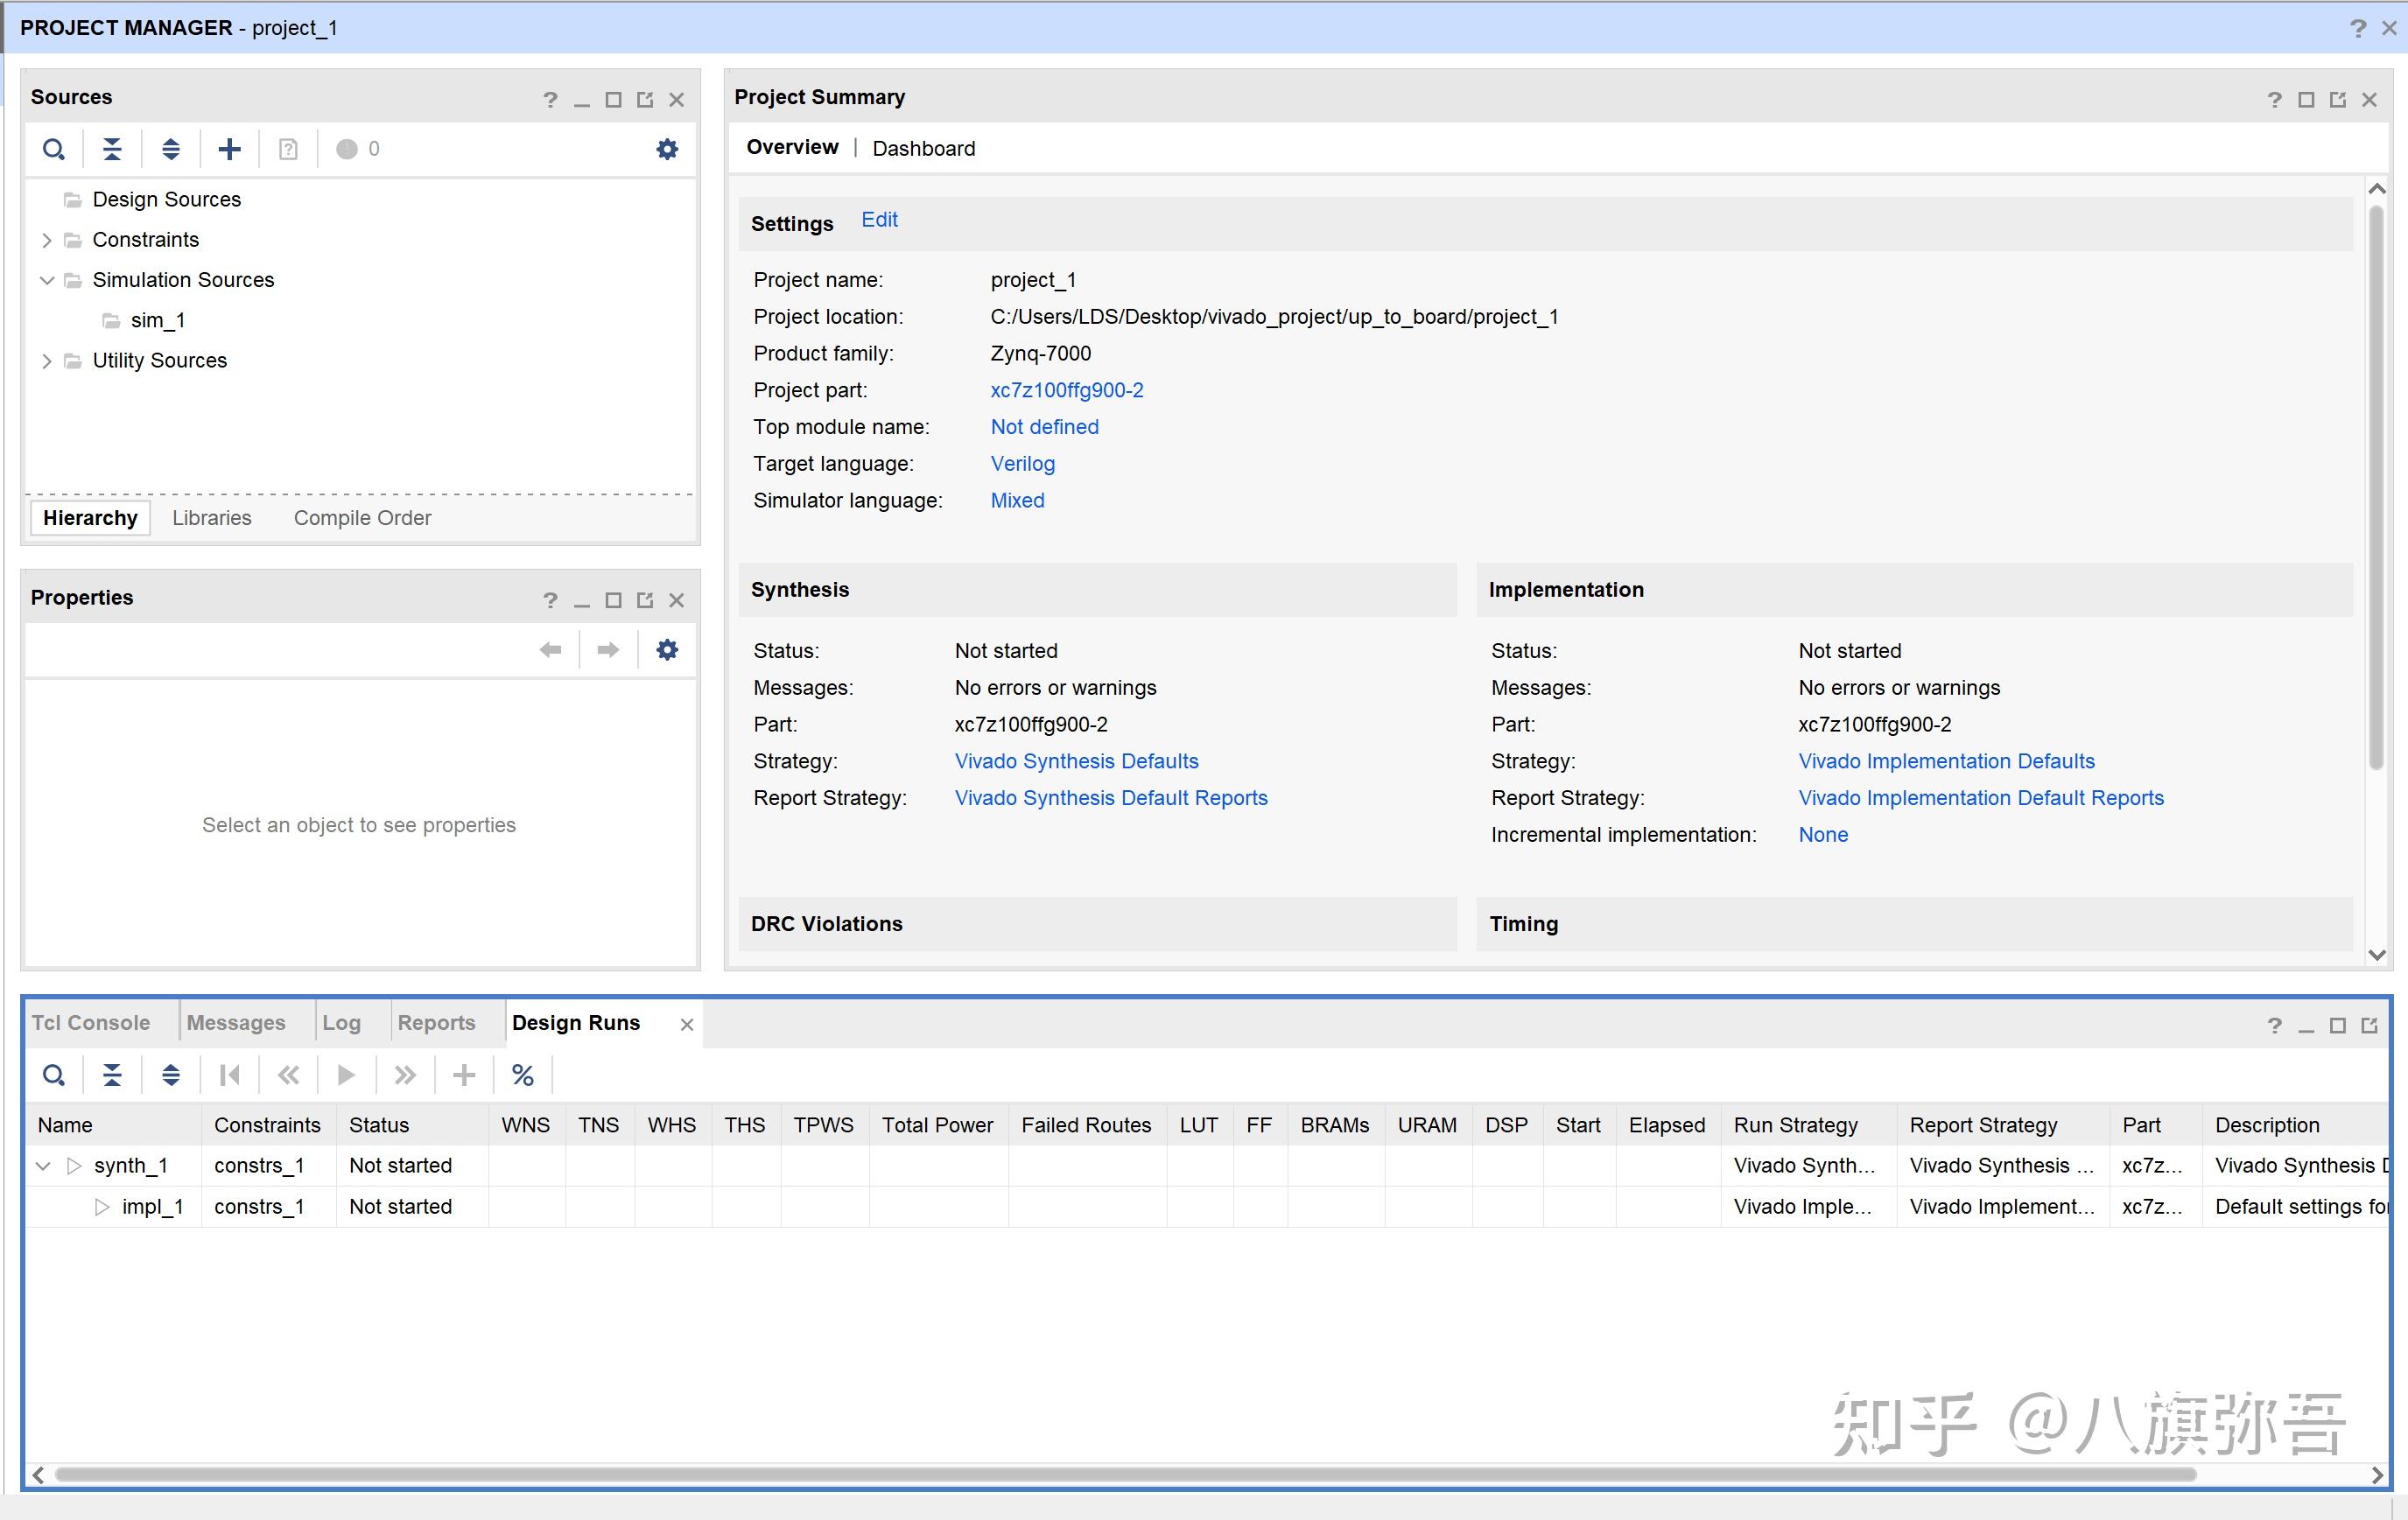Click the Edit settings link
The image size is (2408, 1520).
tap(879, 220)
